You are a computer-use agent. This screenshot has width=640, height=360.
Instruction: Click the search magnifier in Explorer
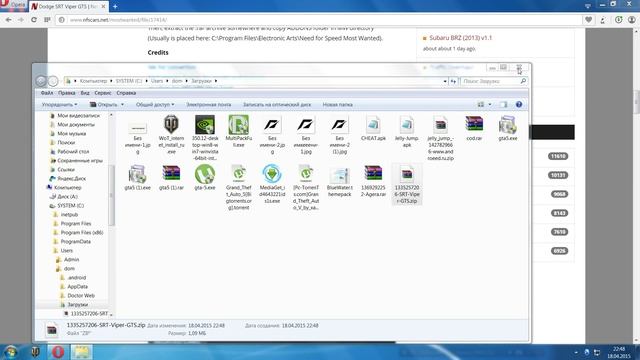(523, 81)
